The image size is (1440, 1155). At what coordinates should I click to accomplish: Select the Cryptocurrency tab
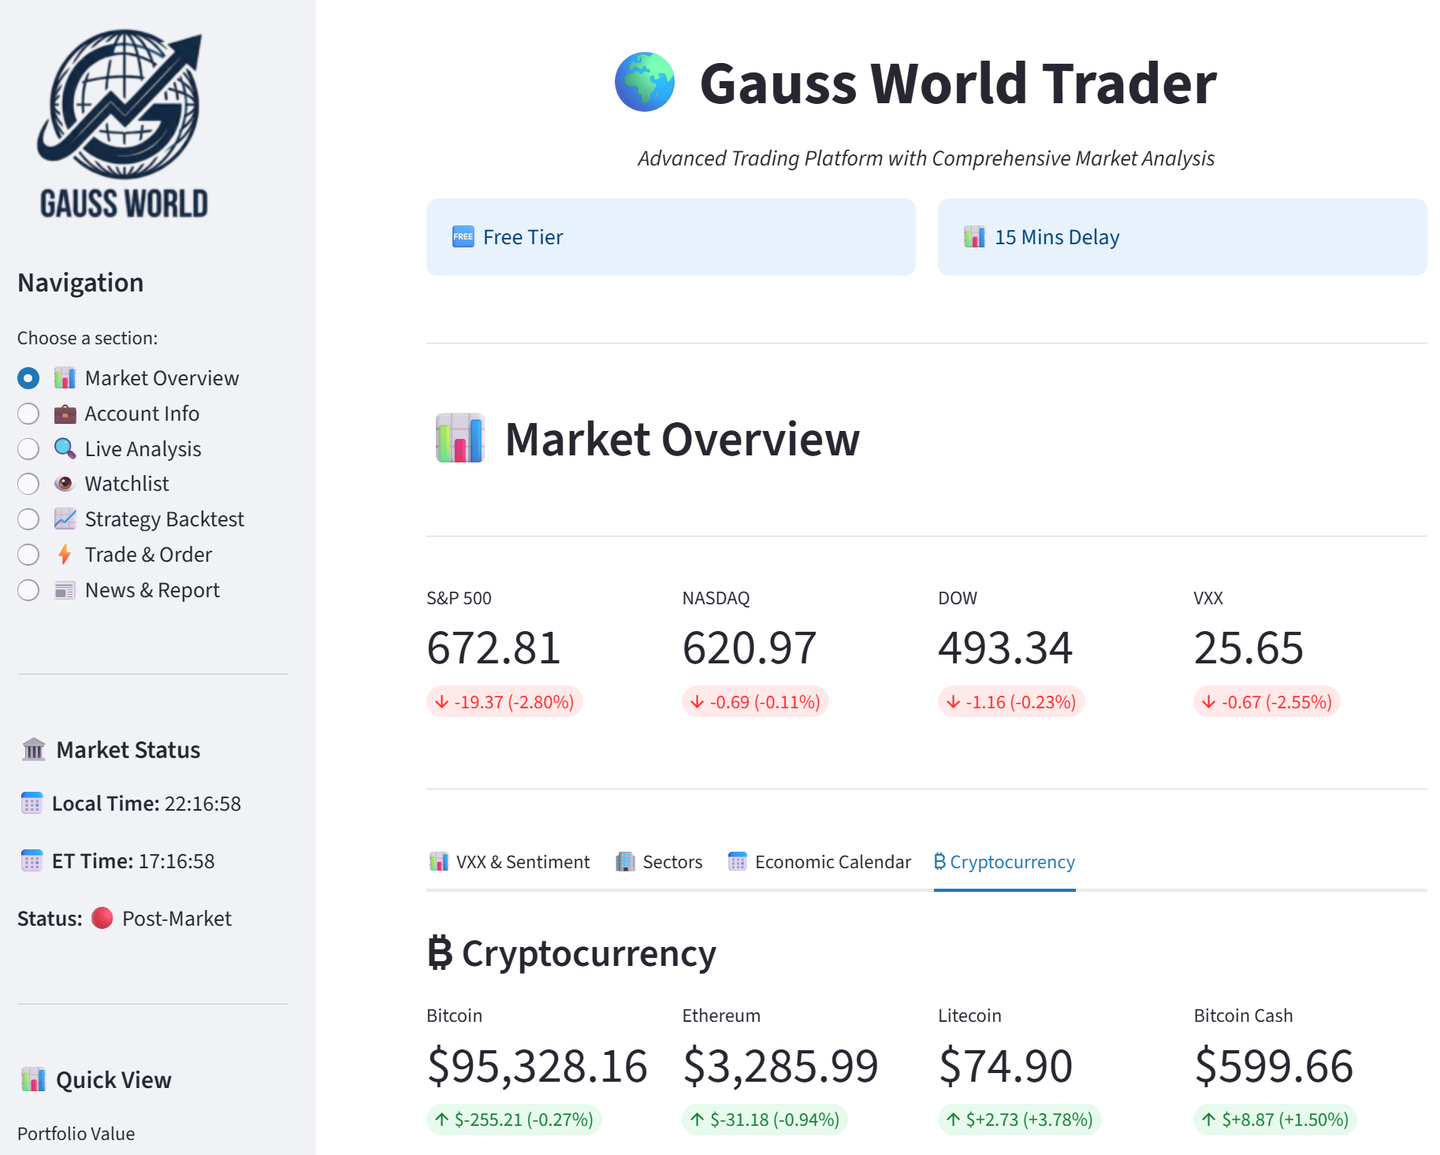pyautogui.click(x=1004, y=862)
